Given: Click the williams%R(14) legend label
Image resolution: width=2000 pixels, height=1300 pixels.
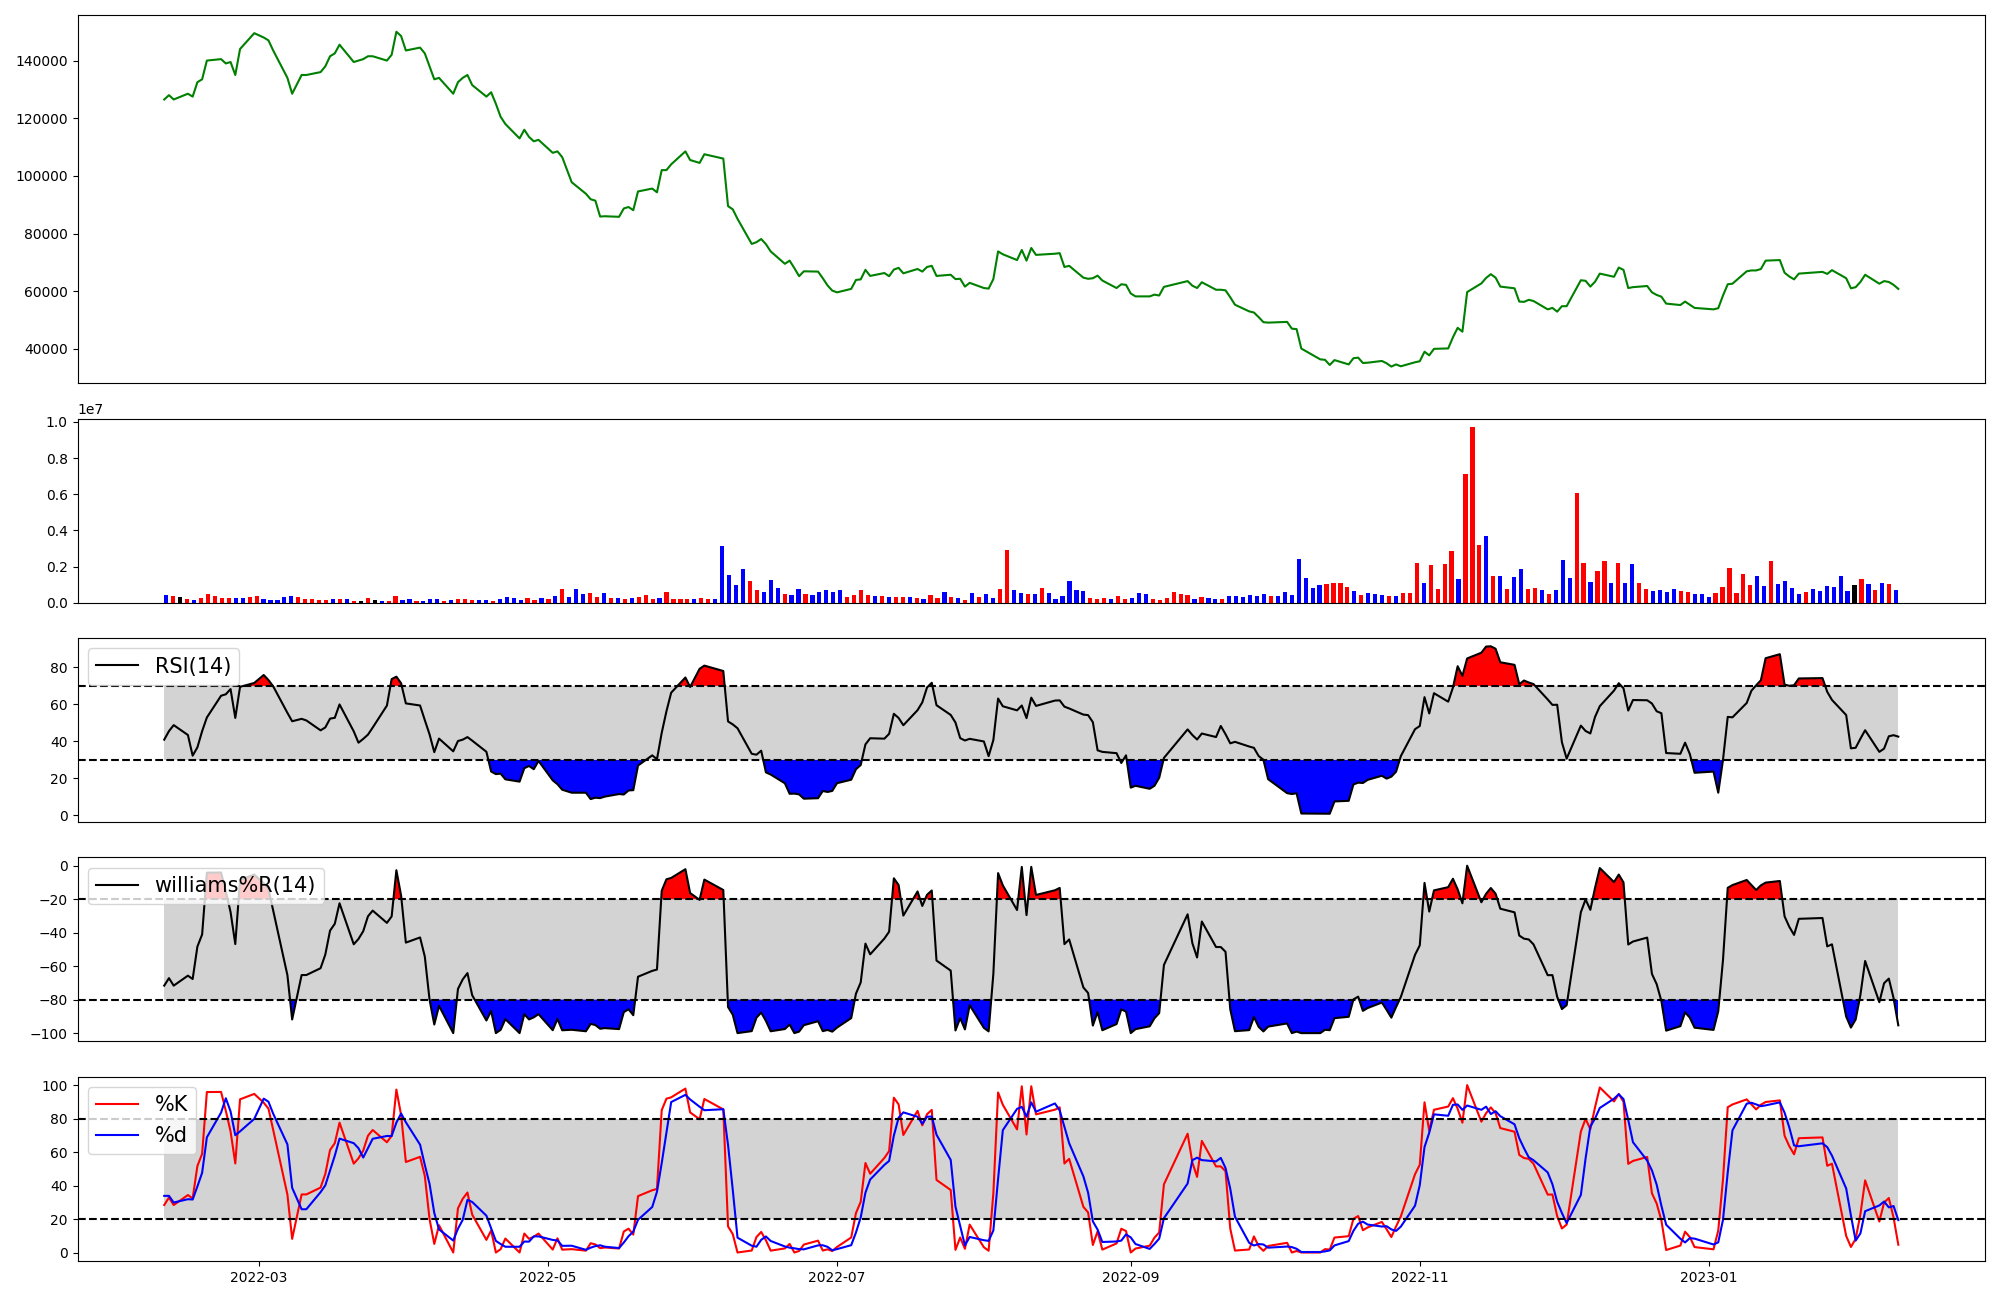Looking at the screenshot, I should pyautogui.click(x=234, y=885).
